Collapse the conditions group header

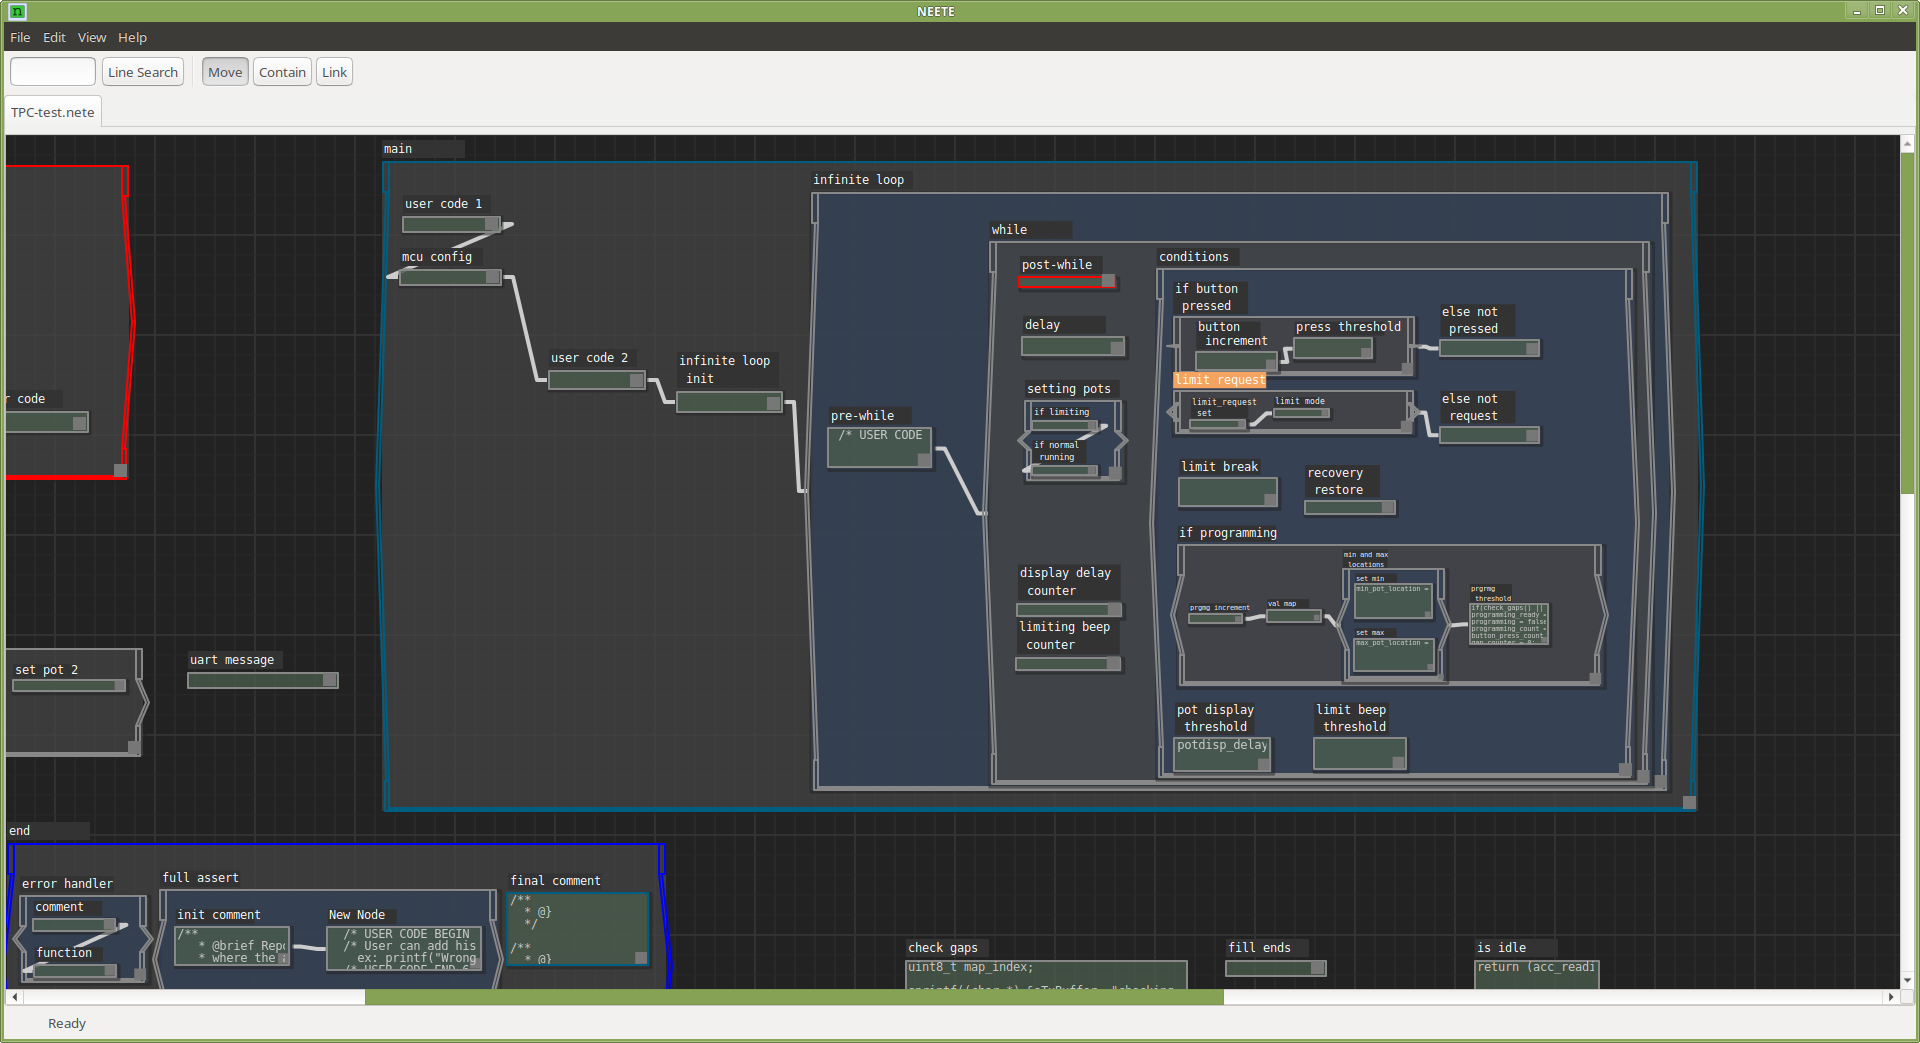point(1194,257)
